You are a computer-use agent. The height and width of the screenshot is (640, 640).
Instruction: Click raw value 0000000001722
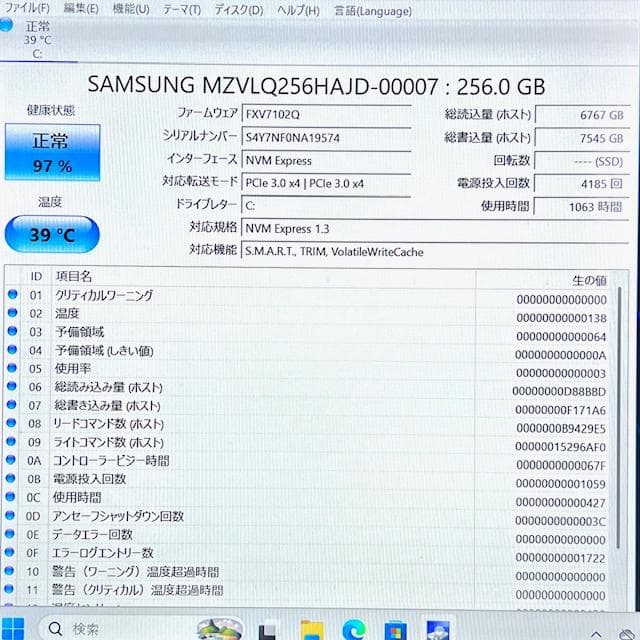560,558
